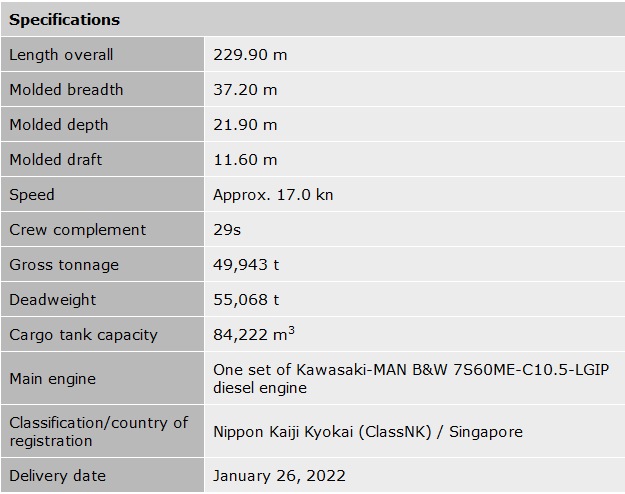Select the Molded depth label
625x494 pixels.
coord(58,125)
